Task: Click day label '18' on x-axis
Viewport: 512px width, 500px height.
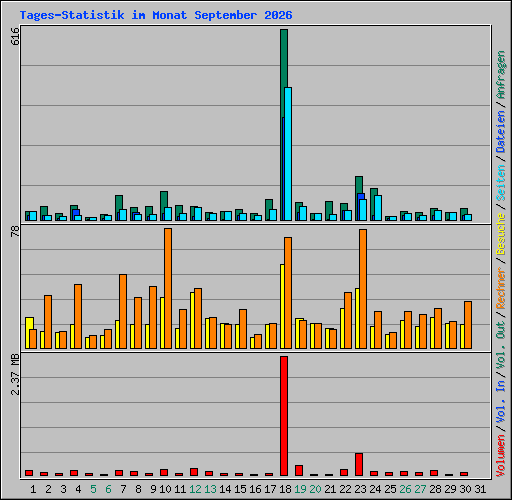Action: 285,489
